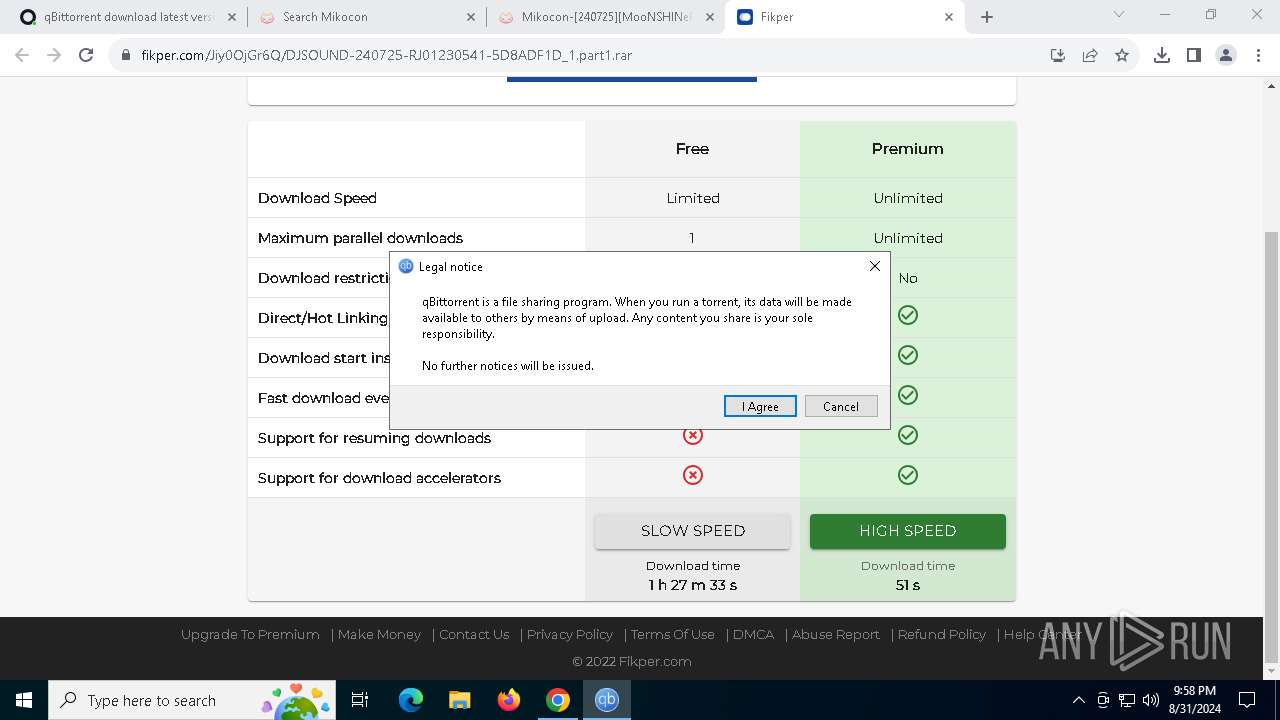The image size is (1280, 720).
Task: Open Upgrade To Premium link
Action: [x=250, y=634]
